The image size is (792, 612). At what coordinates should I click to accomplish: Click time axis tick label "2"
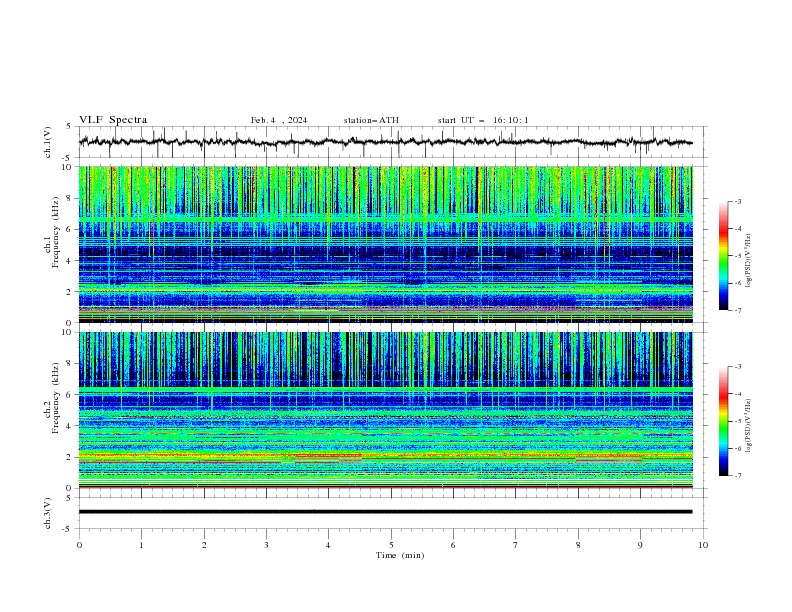point(204,545)
